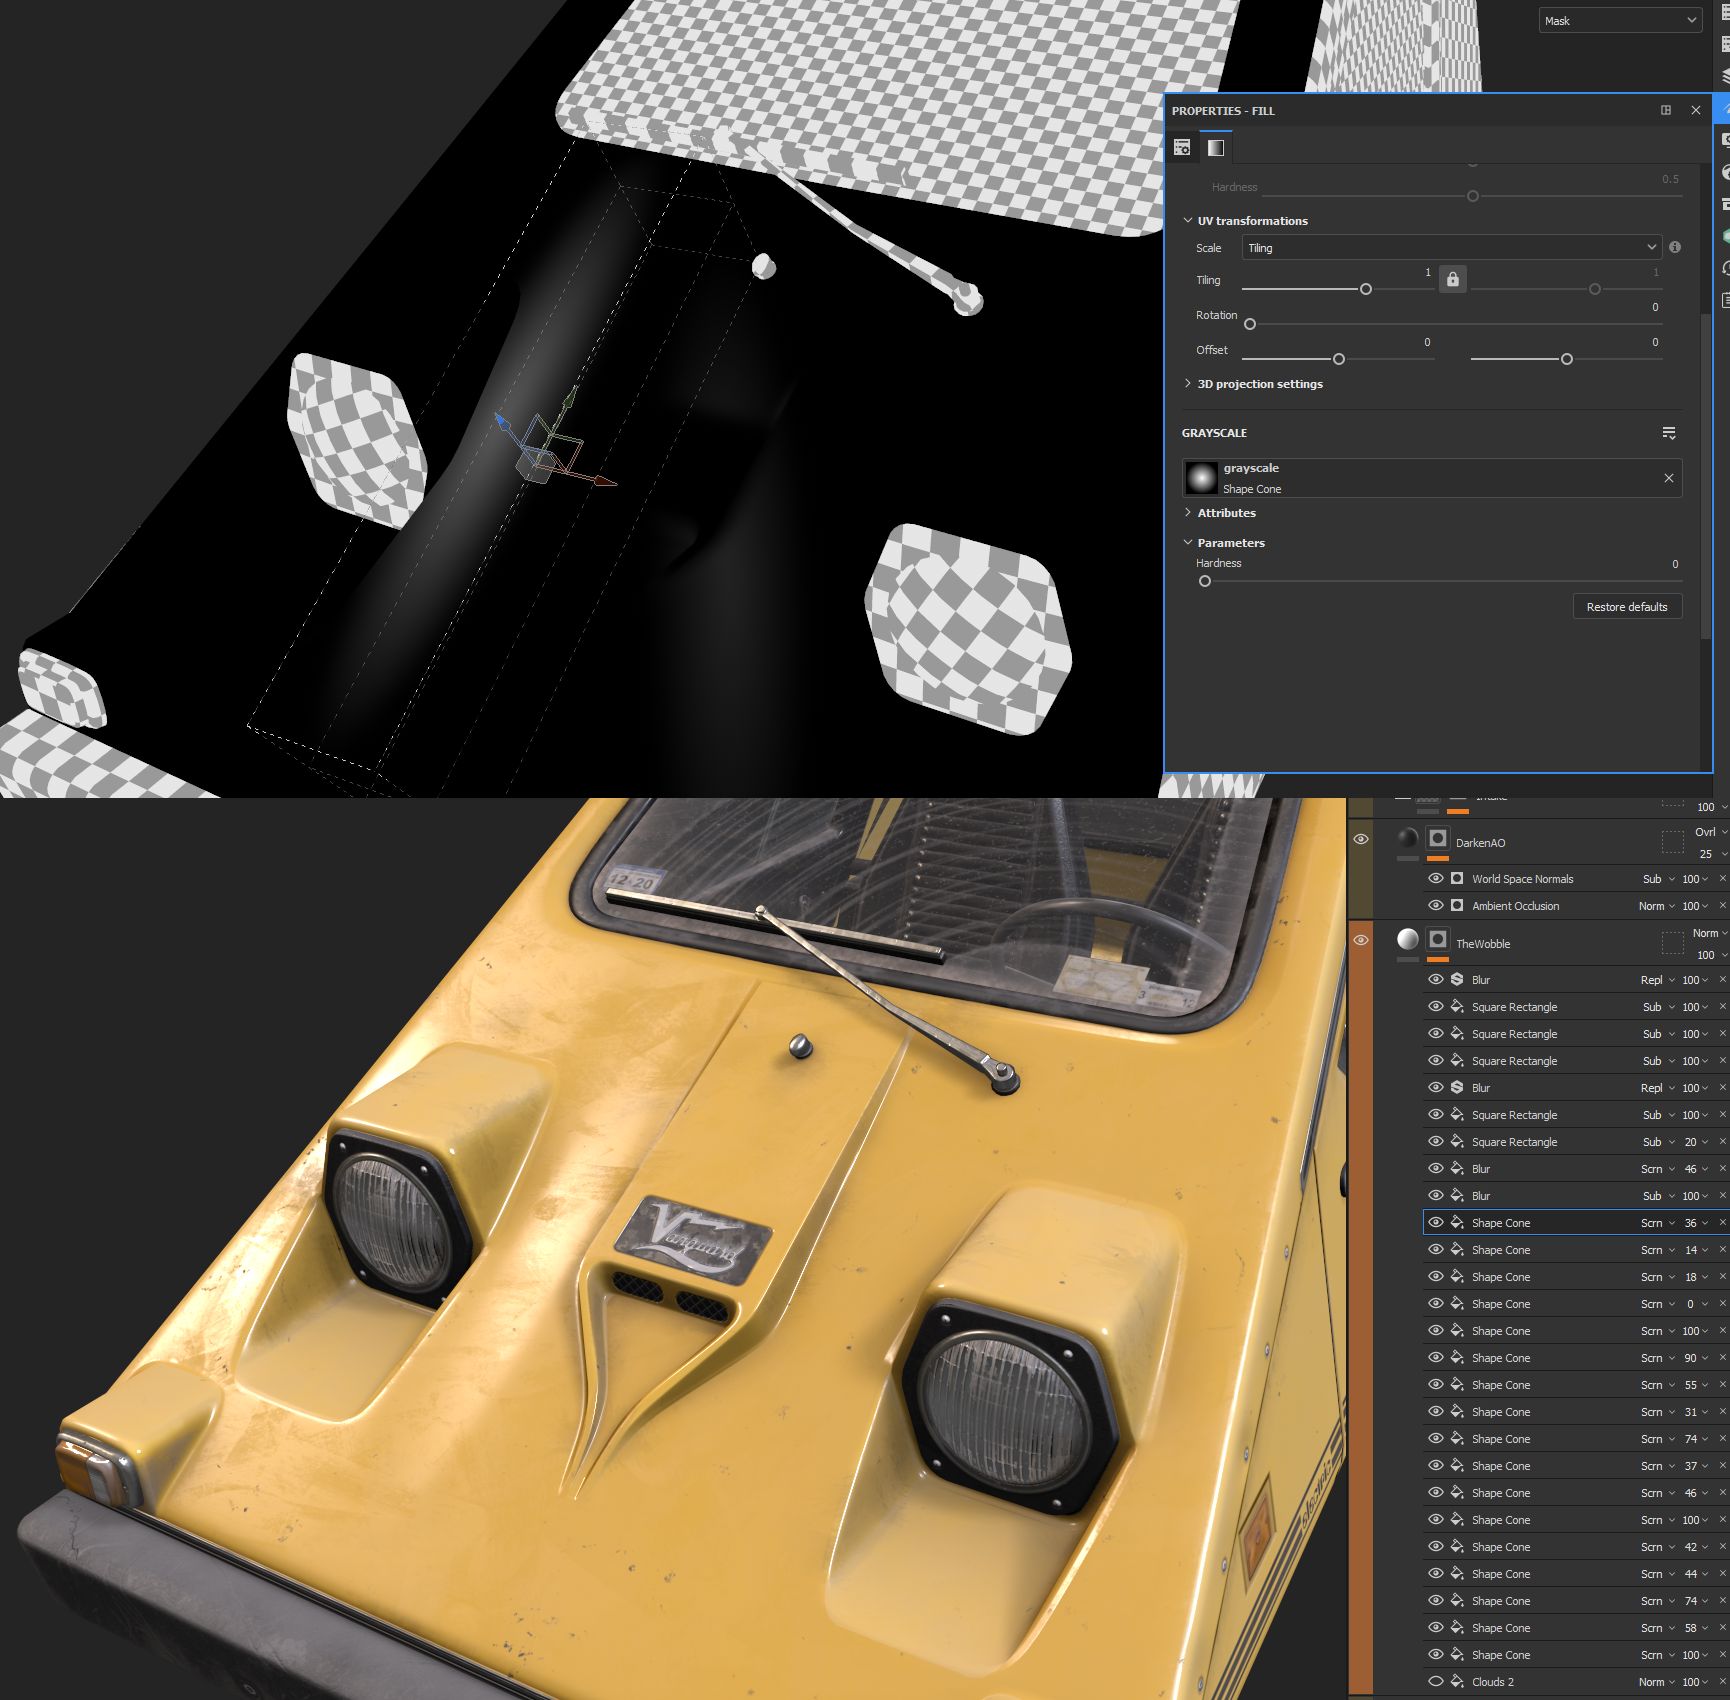Hide the DarkenAO layer
Viewport: 1730px width, 1700px height.
[x=1361, y=839]
